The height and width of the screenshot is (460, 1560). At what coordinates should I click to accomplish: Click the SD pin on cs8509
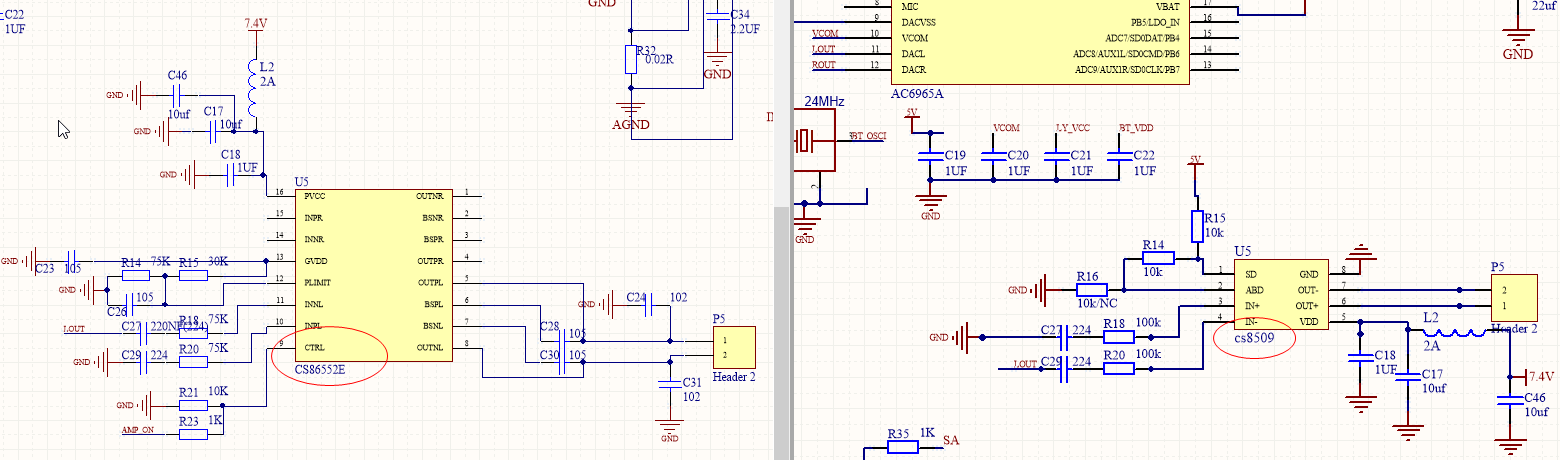(x=1250, y=273)
